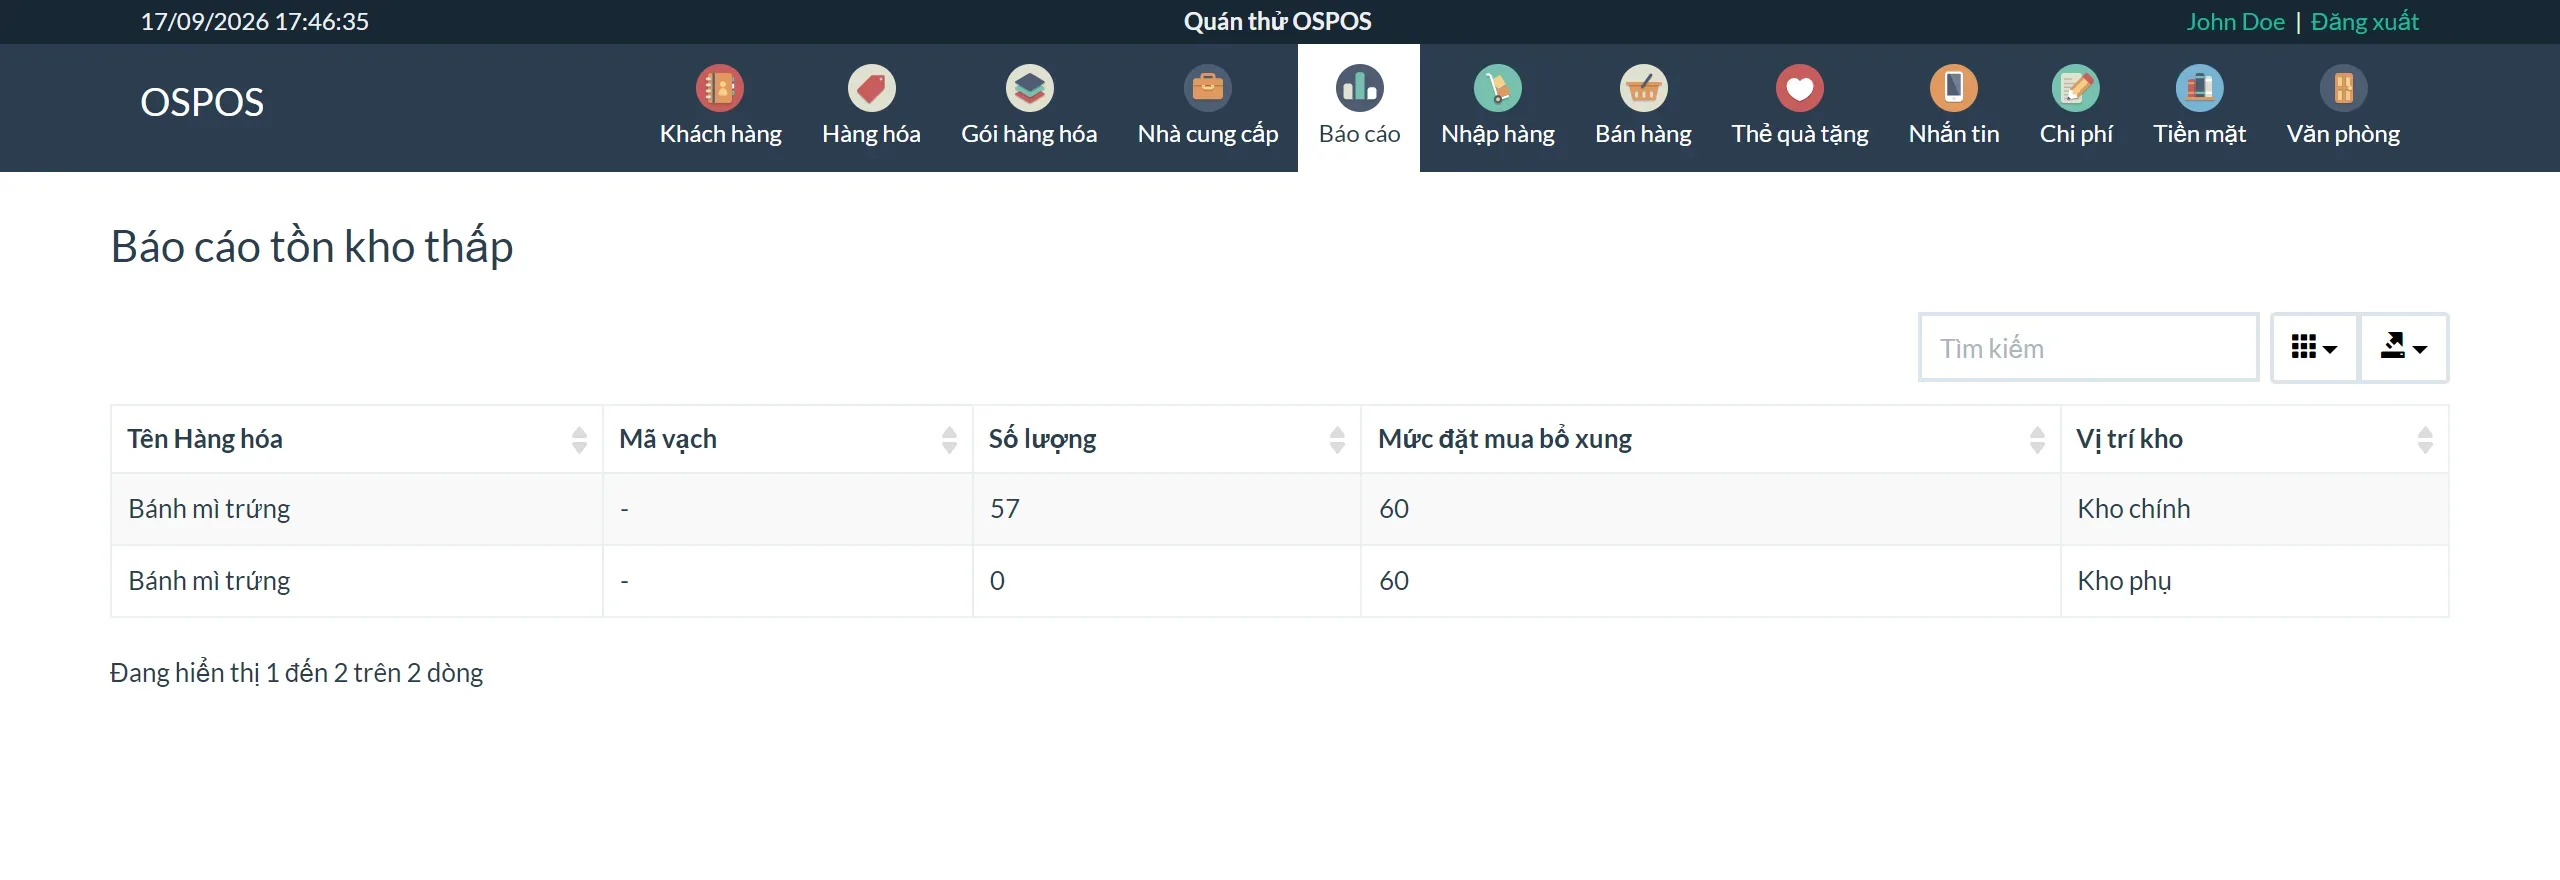
Task: Go to the Nhà cung cấp menu label
Action: pyautogui.click(x=1208, y=134)
